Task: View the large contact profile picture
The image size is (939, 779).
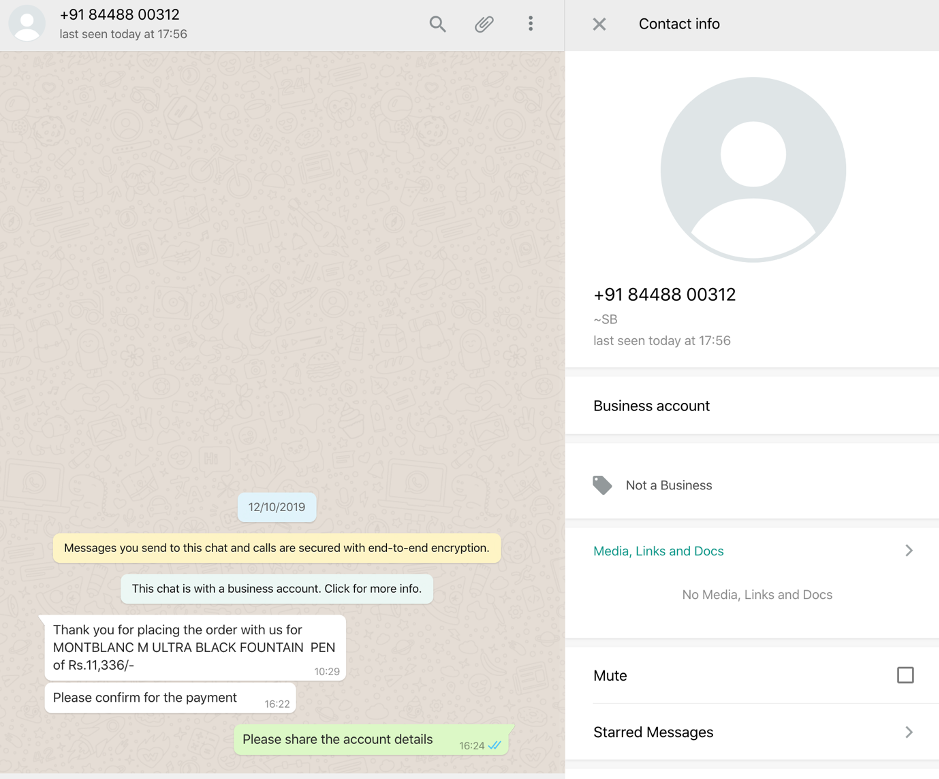Action: coord(753,169)
